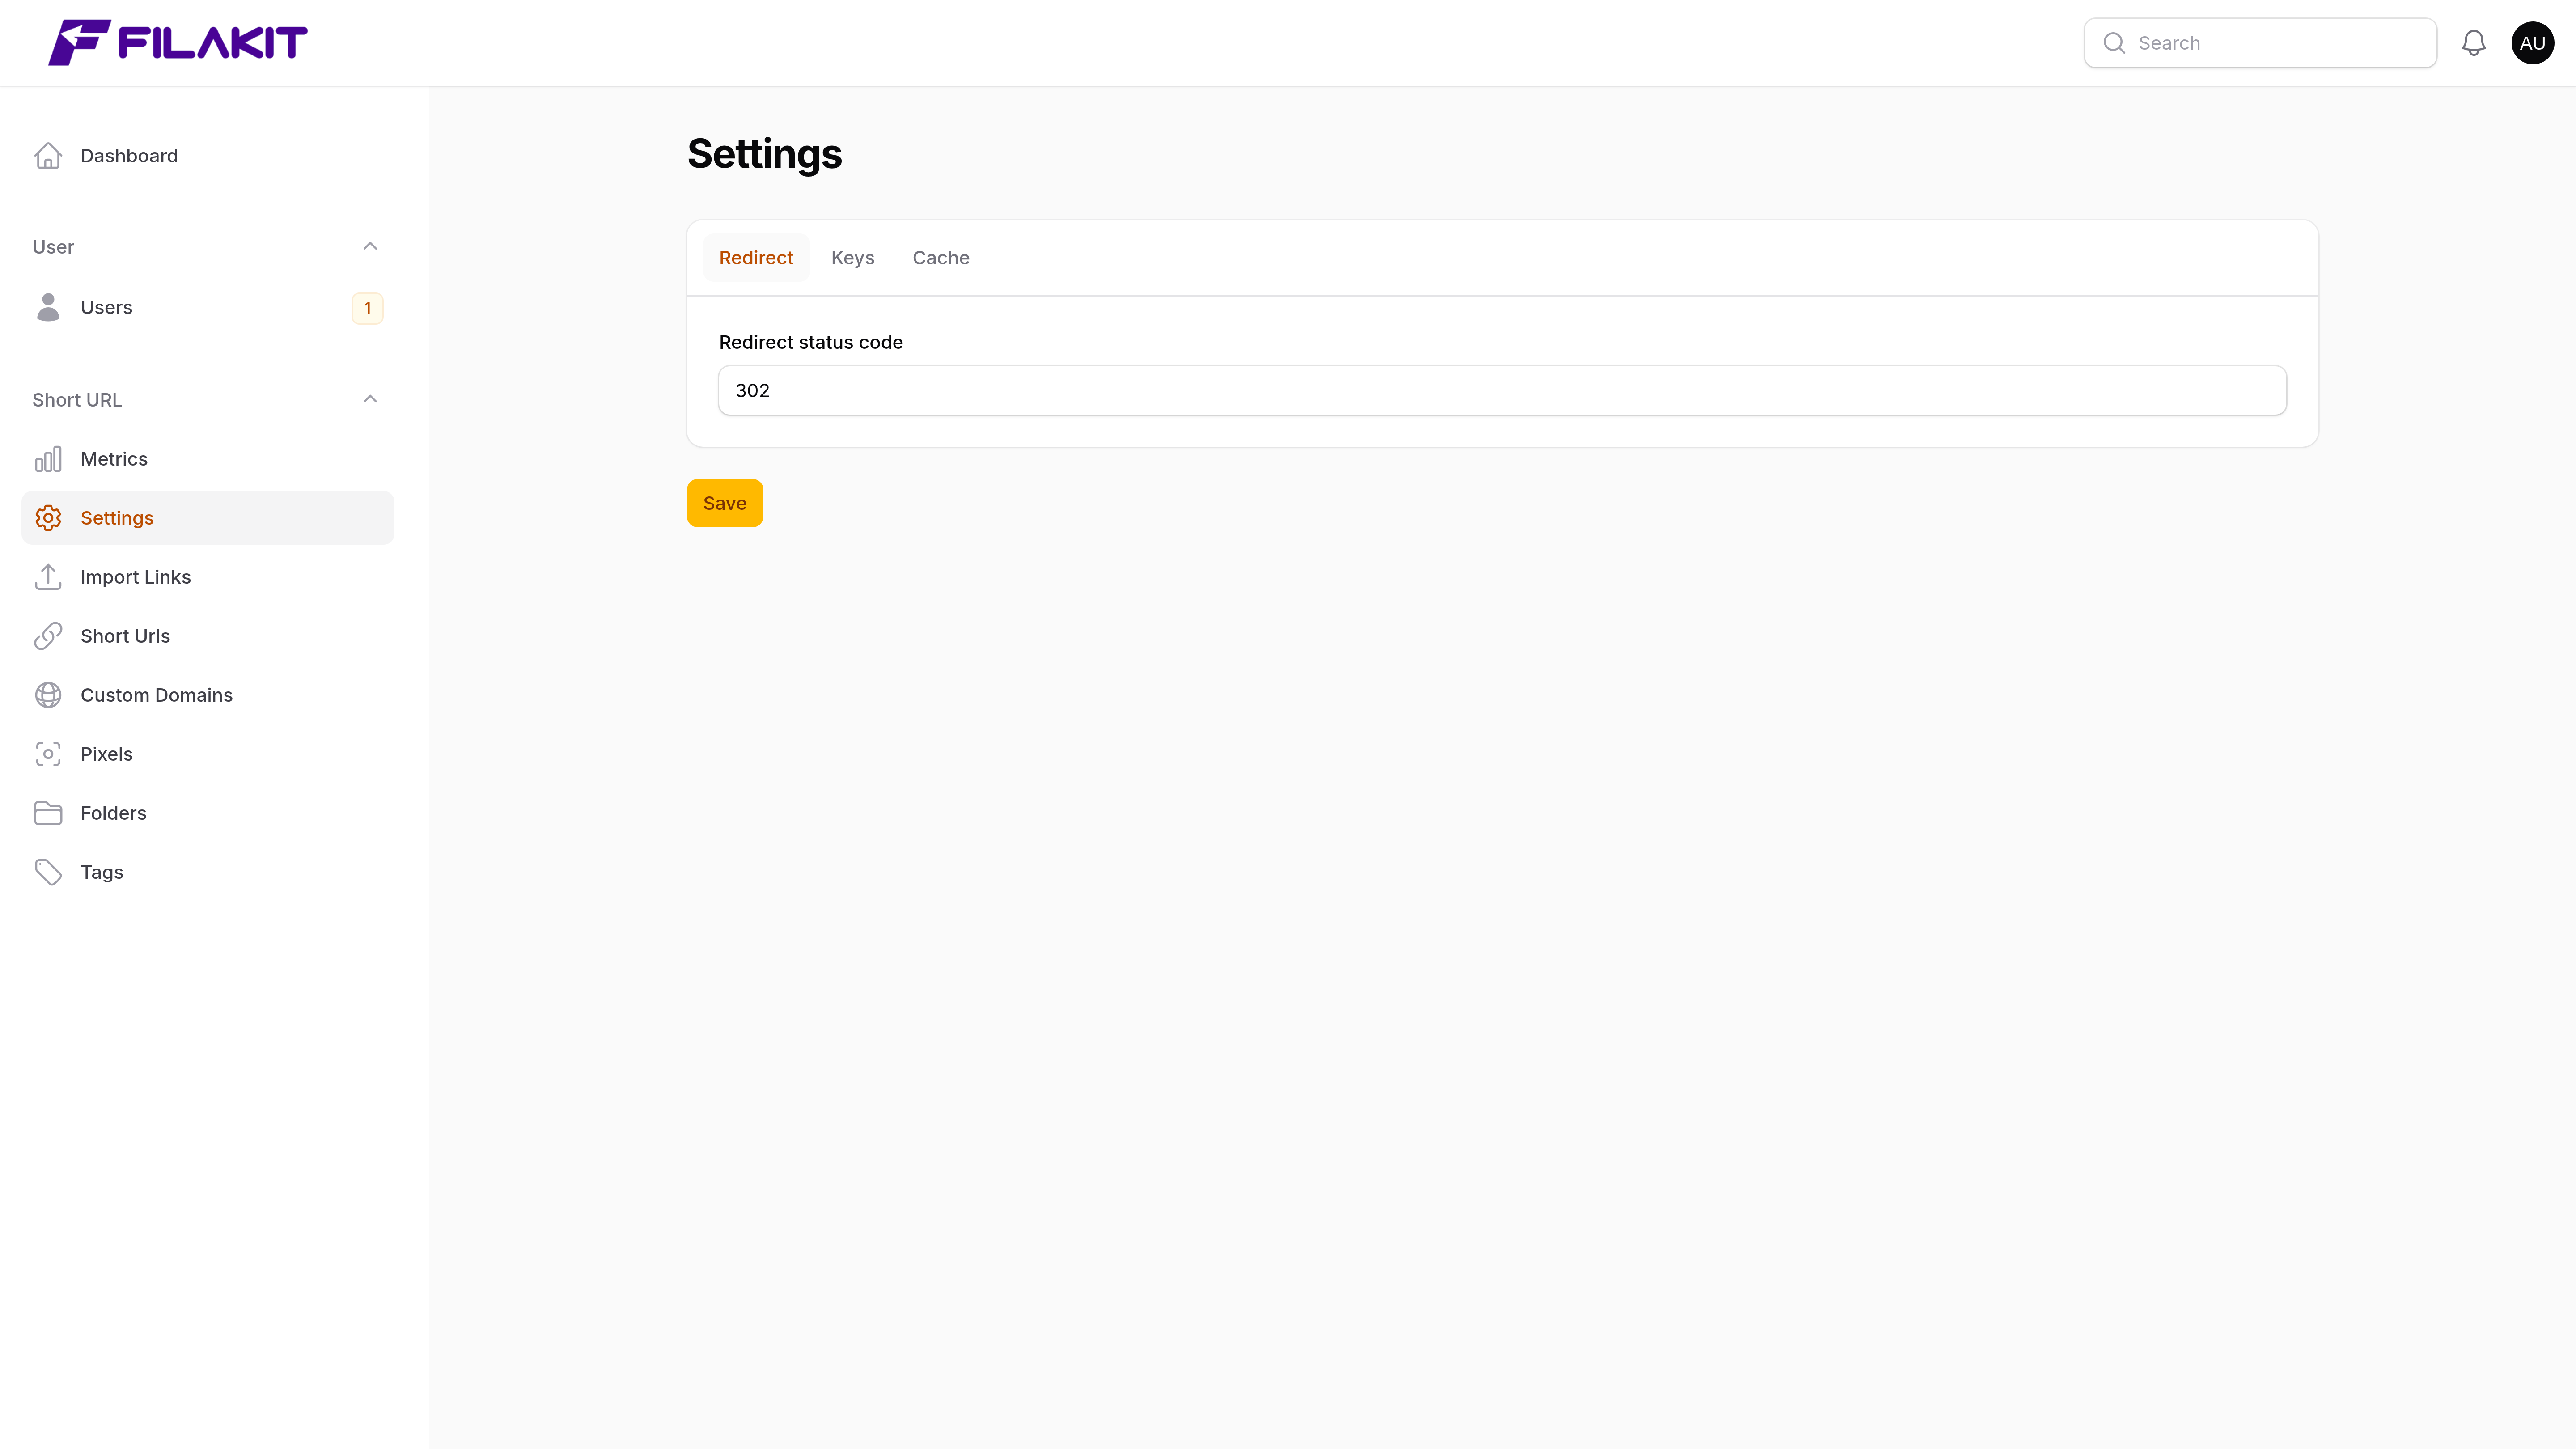Click the Users count badge 1
This screenshot has height=1449, width=2576.
(367, 308)
